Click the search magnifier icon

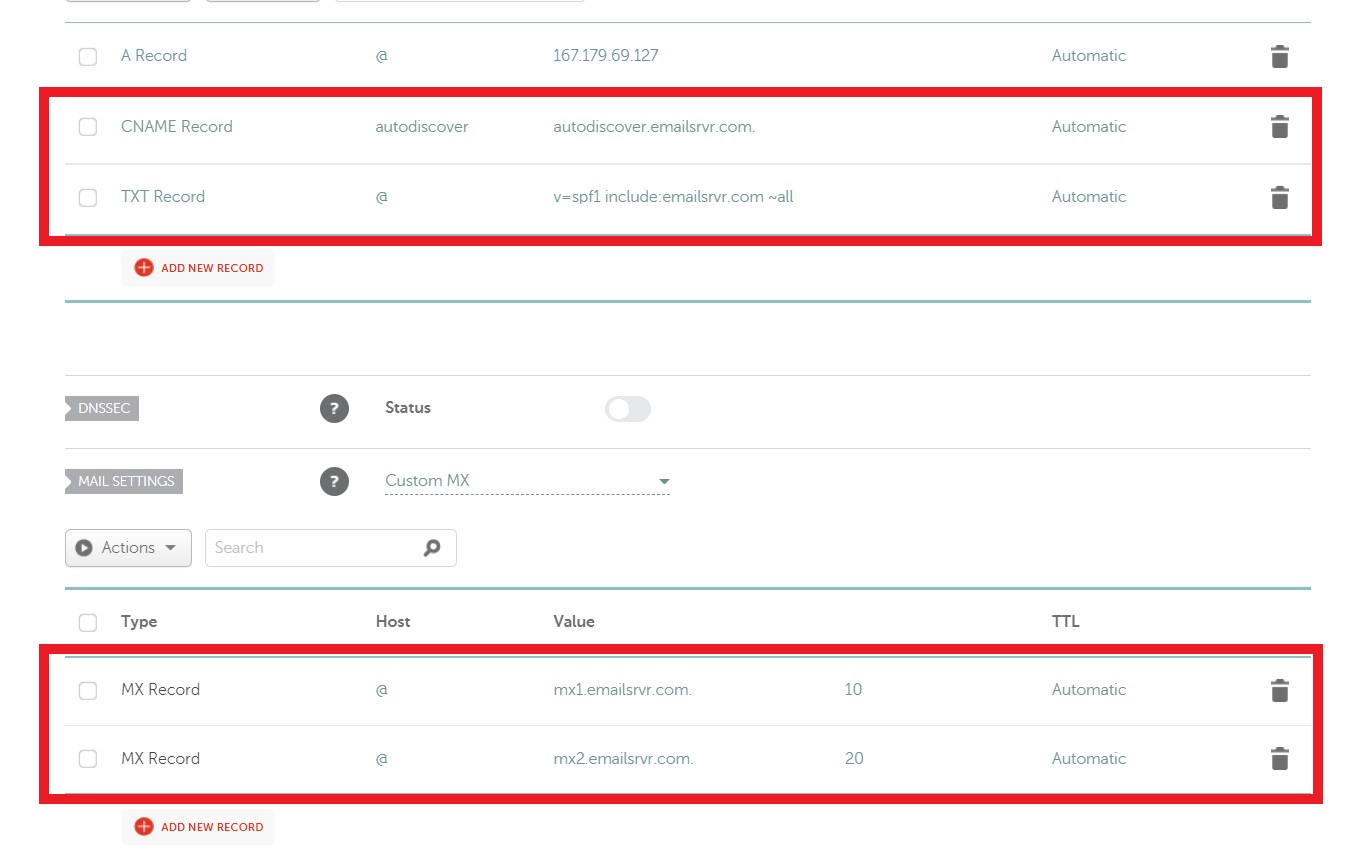[432, 548]
